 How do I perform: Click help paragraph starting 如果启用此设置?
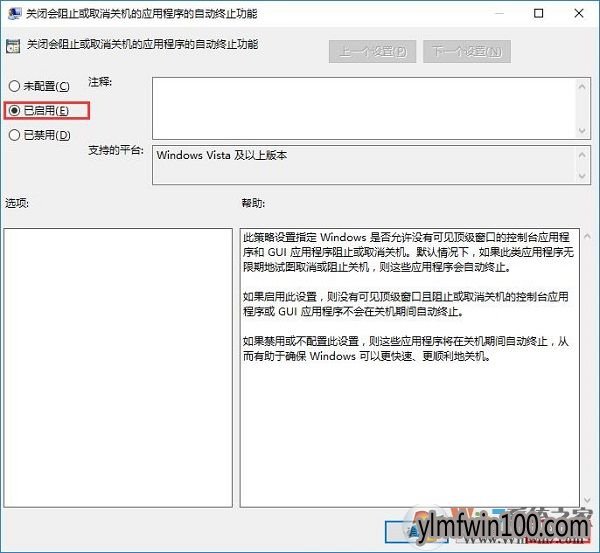(406, 304)
